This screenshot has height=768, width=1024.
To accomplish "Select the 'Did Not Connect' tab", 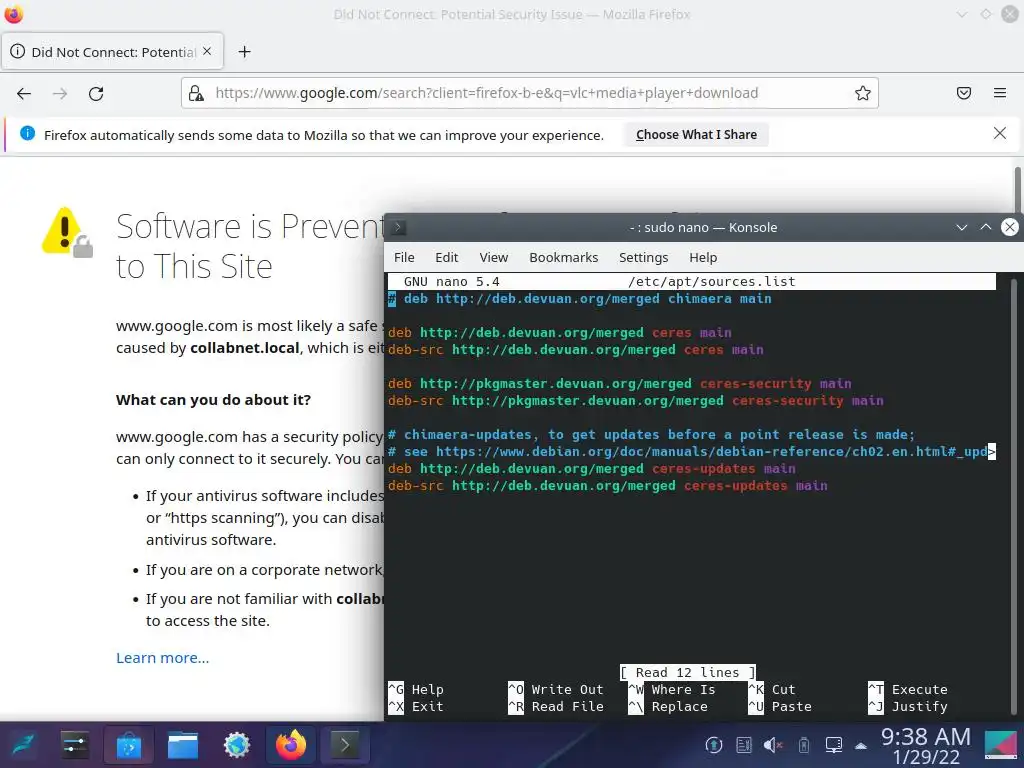I will point(112,52).
